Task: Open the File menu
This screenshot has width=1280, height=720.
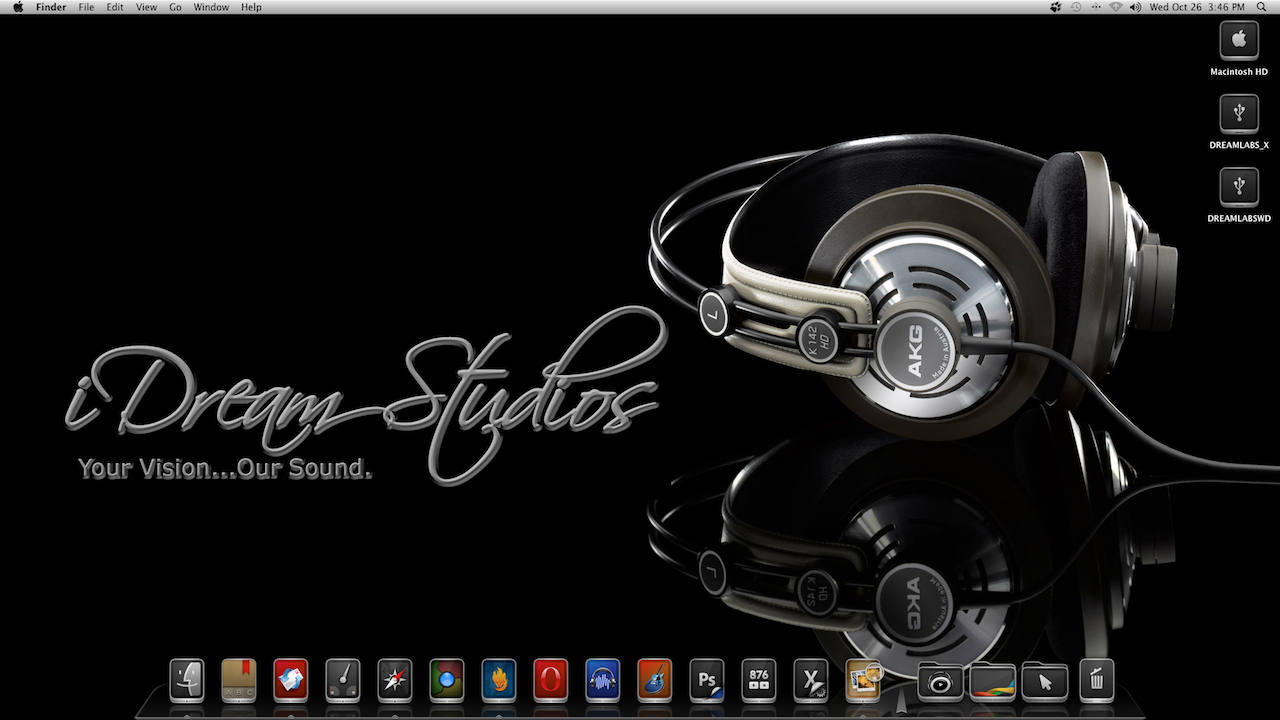Action: pos(87,7)
